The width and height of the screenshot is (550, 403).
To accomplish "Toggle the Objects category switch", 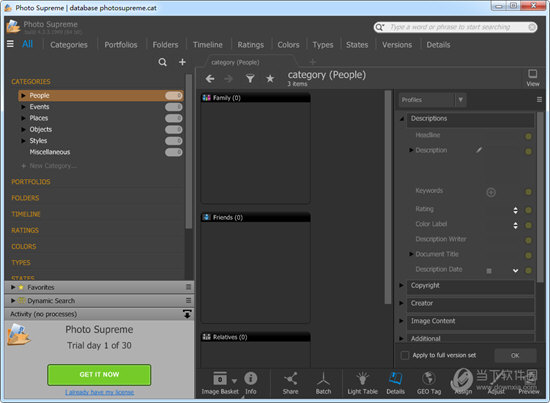I will coord(174,129).
